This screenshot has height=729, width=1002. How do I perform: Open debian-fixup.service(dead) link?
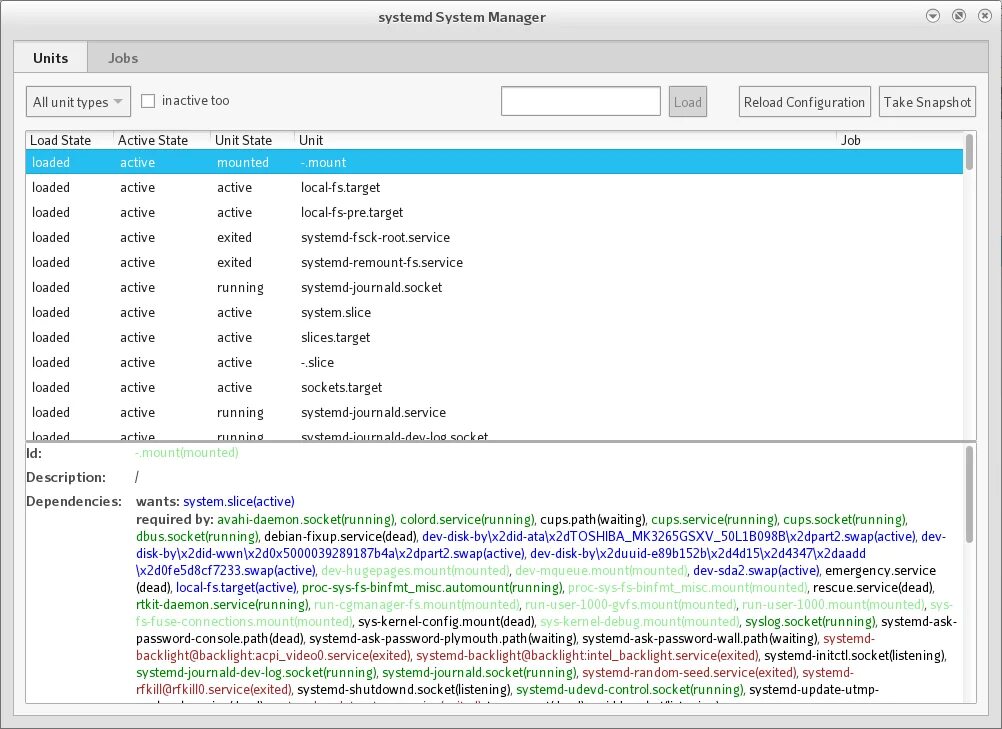341,537
